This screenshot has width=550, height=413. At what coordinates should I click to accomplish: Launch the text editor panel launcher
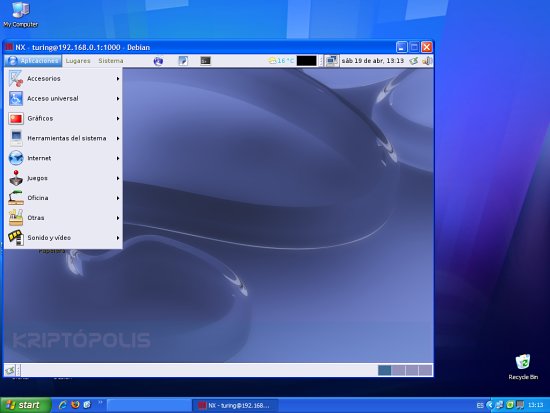183,61
